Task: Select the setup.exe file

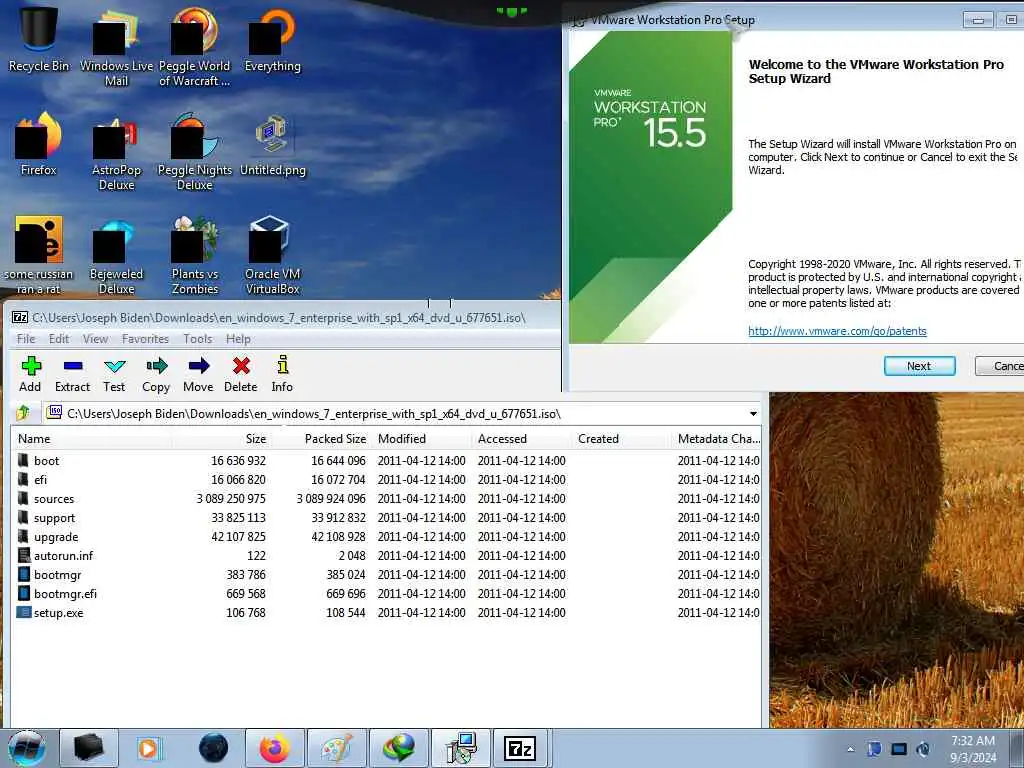Action: [387, 612]
